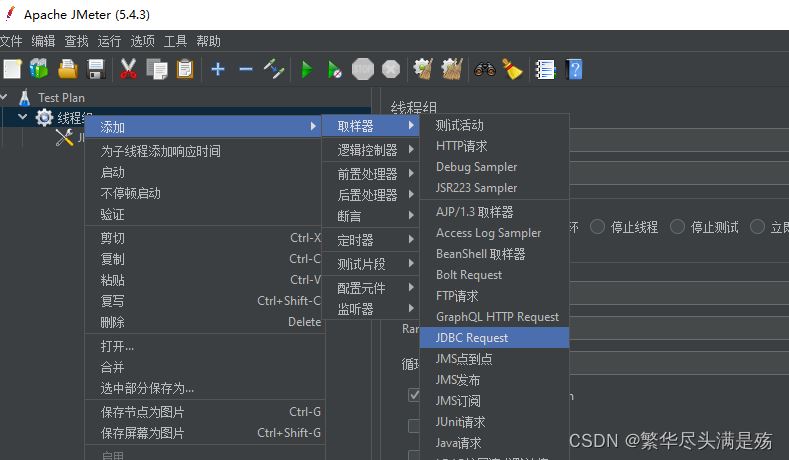Toggle the checked checkbox below 循环 field
This screenshot has width=789, height=460.
pos(414,395)
